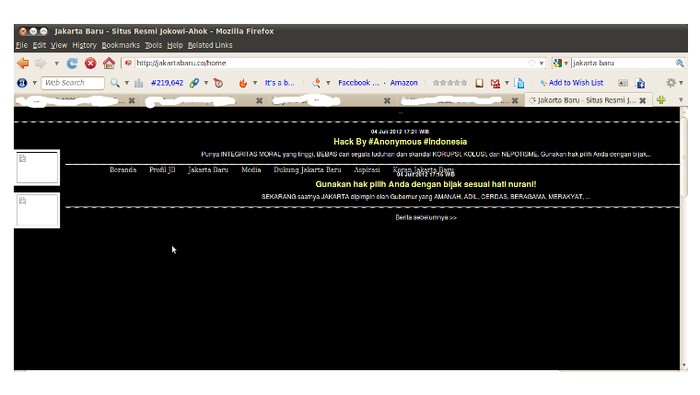Bookmark this page with the star icon
Screen dimensions: 700x395
point(532,63)
